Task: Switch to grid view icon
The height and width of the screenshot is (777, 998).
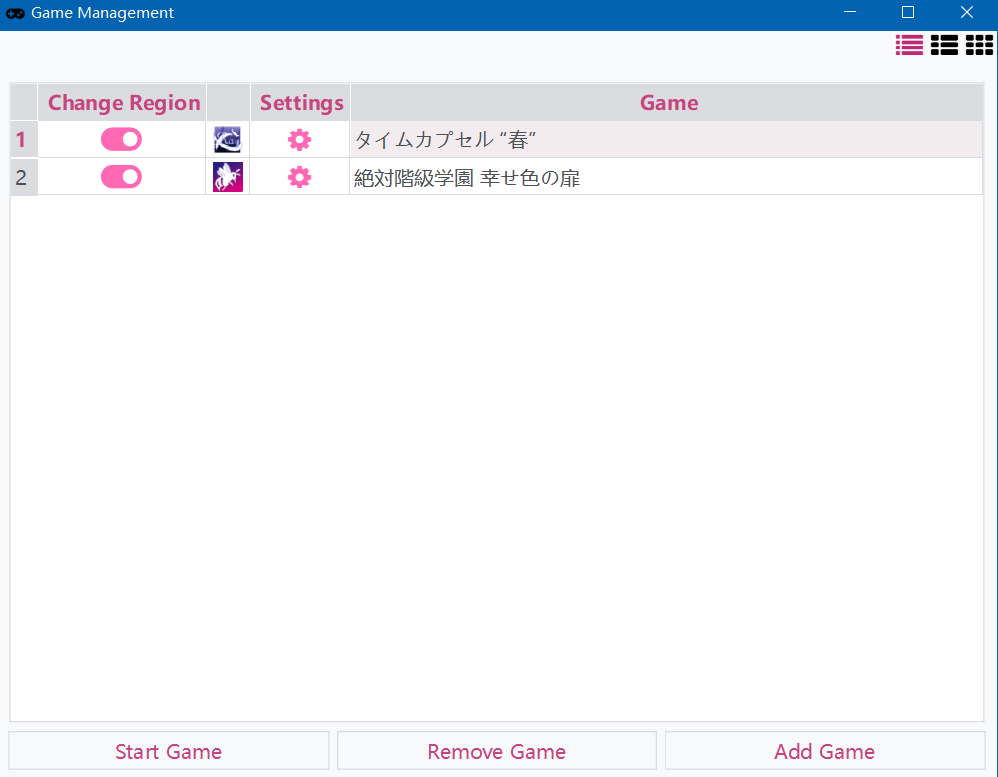Action: click(979, 45)
